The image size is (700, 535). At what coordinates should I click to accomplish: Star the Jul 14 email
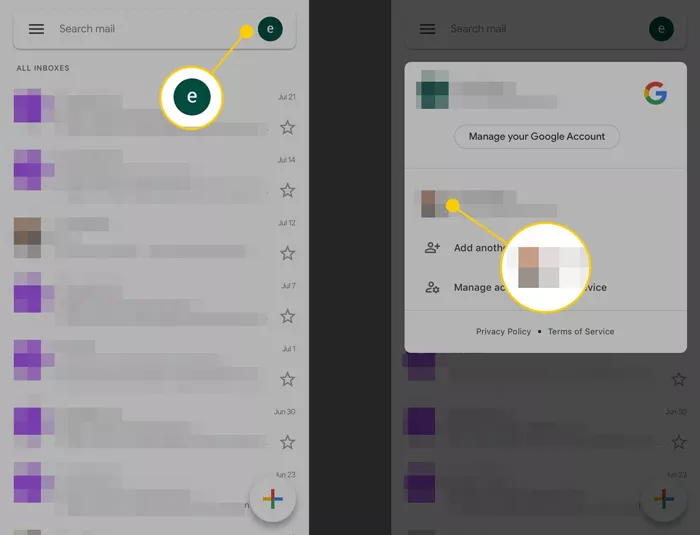click(x=287, y=190)
